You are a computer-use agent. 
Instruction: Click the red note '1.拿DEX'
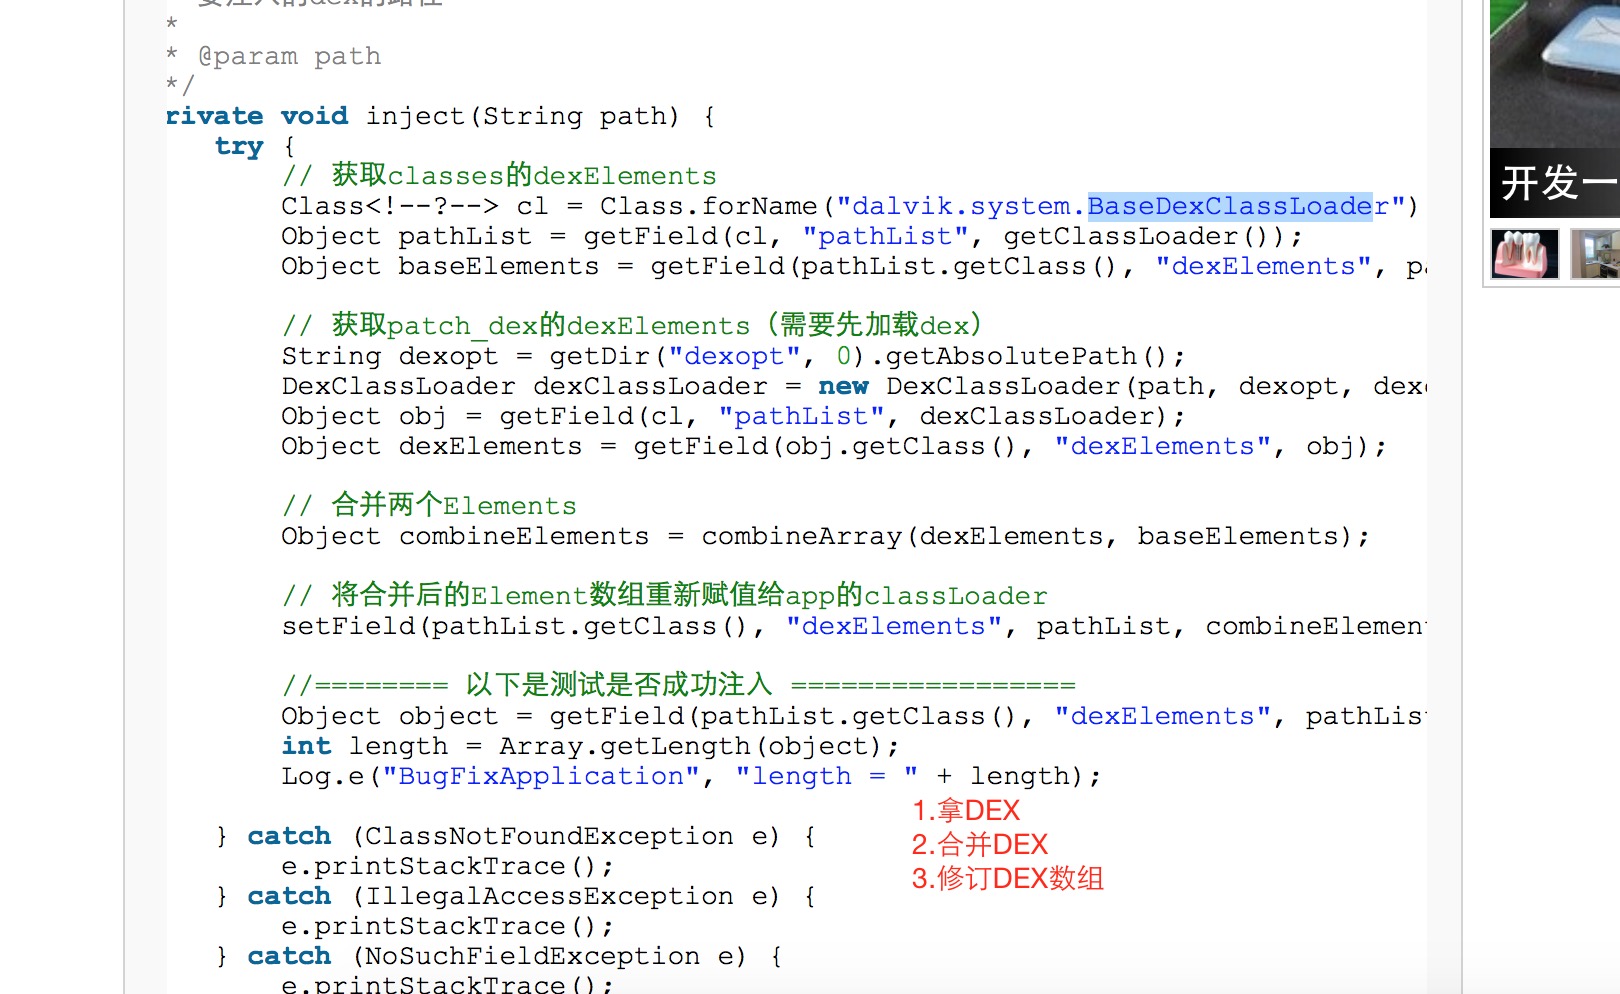pyautogui.click(x=966, y=810)
